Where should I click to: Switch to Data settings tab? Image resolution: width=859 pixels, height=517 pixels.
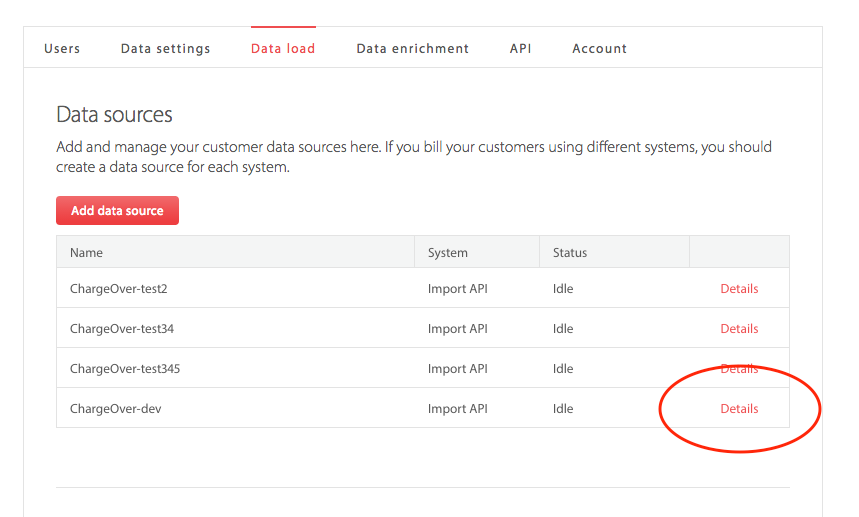165,49
